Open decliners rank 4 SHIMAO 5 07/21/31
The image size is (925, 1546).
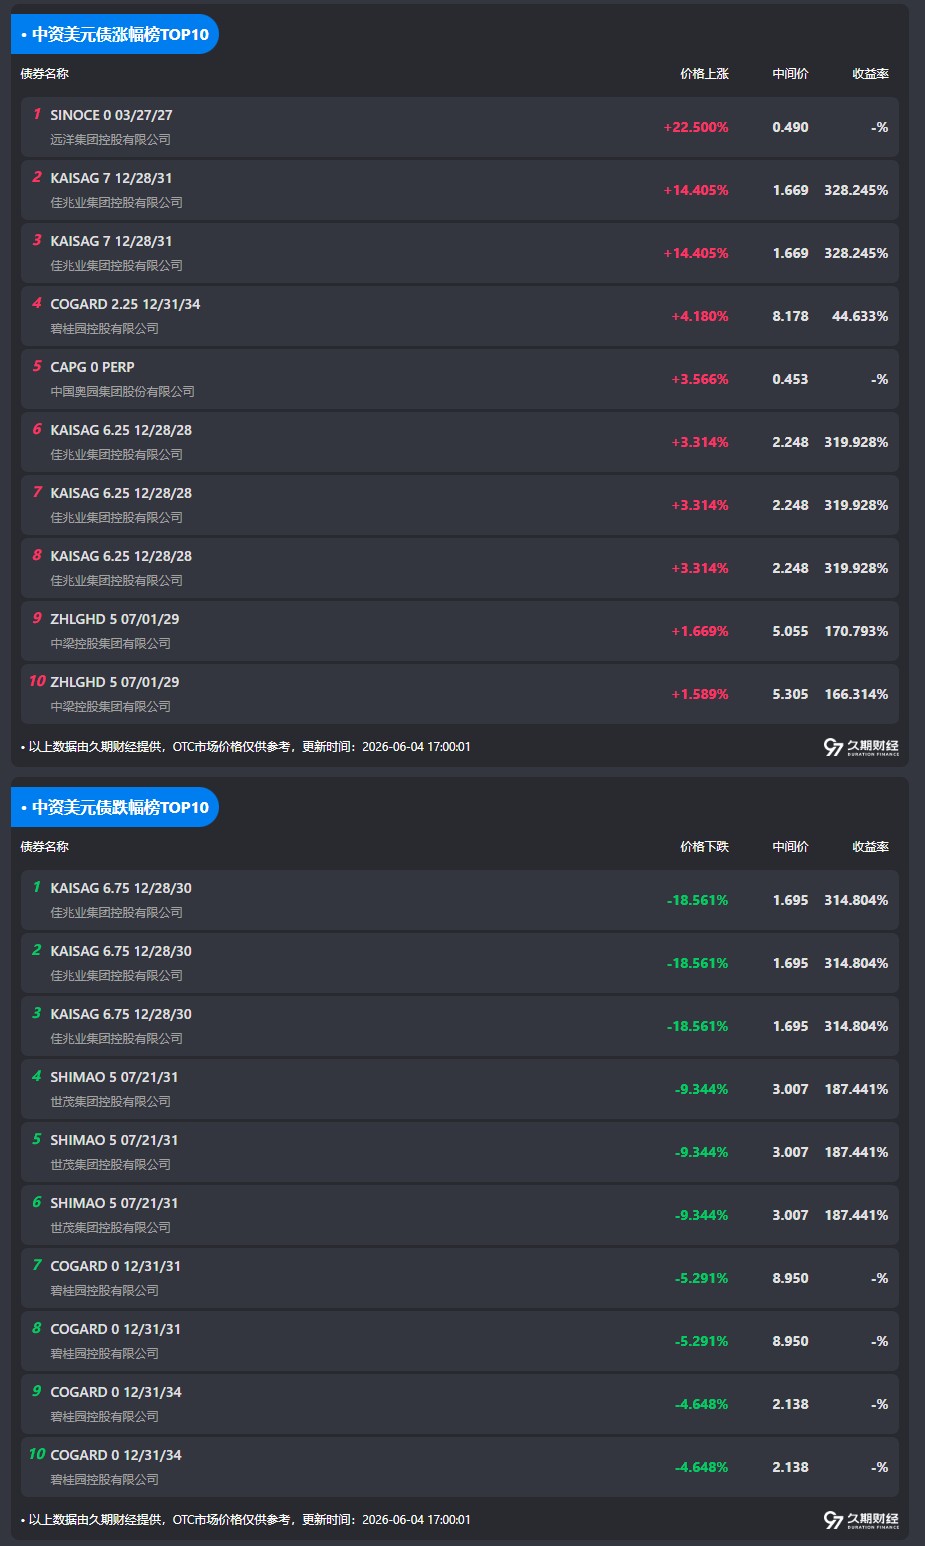[460, 1089]
